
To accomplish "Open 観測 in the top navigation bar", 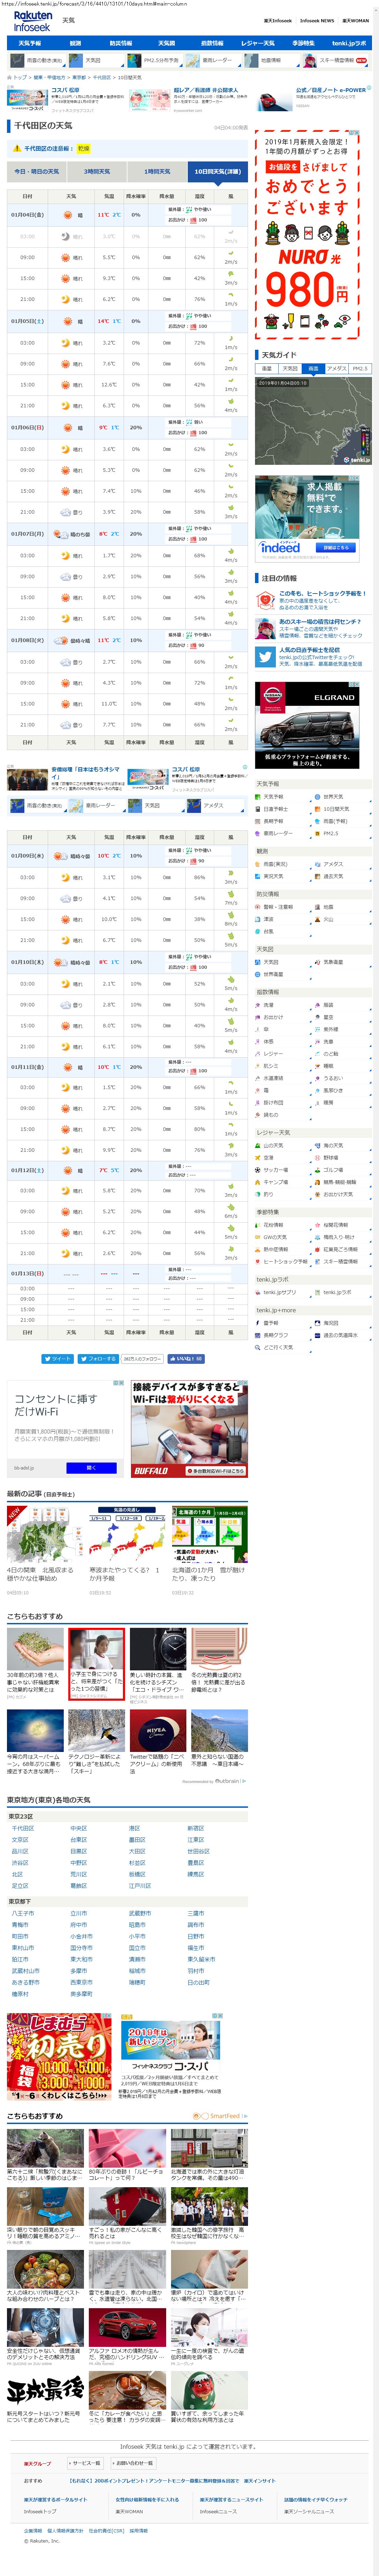I will pos(75,44).
